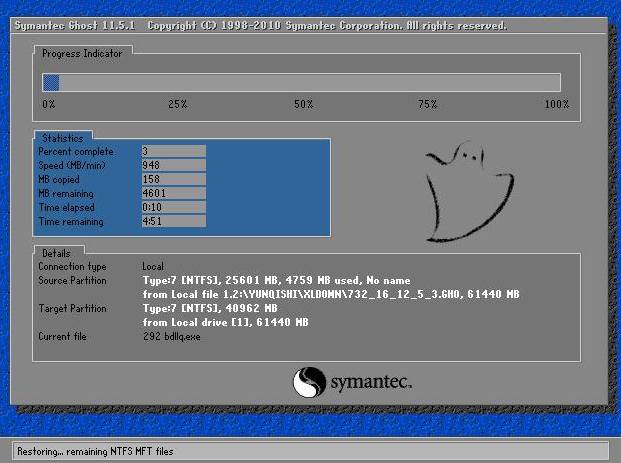Click the MB remaining value showing 4601
Viewport: 621px width, 463px height.
click(x=173, y=193)
